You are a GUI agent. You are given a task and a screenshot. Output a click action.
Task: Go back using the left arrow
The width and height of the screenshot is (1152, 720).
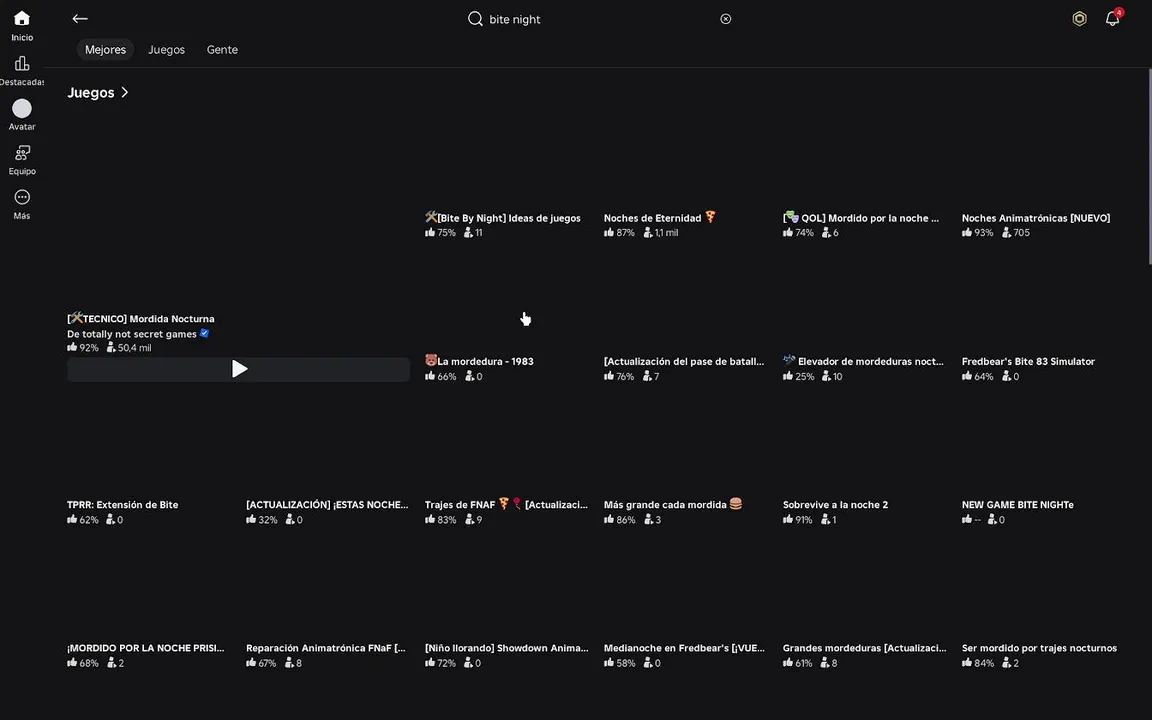point(80,18)
